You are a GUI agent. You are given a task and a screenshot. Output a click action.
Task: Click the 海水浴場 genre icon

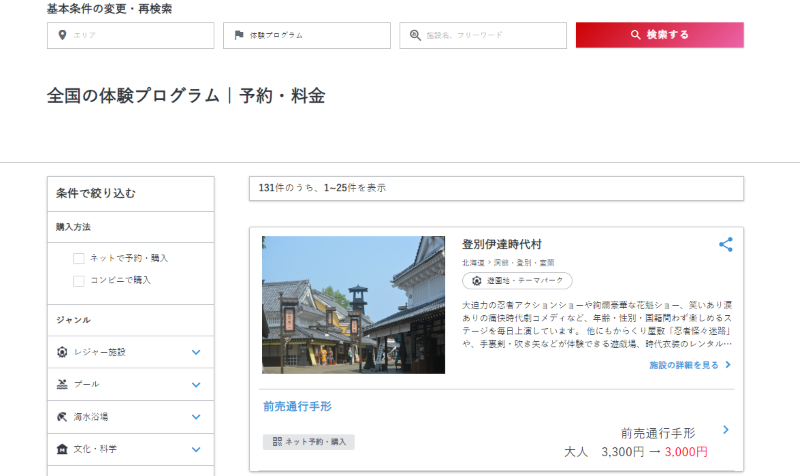point(62,417)
